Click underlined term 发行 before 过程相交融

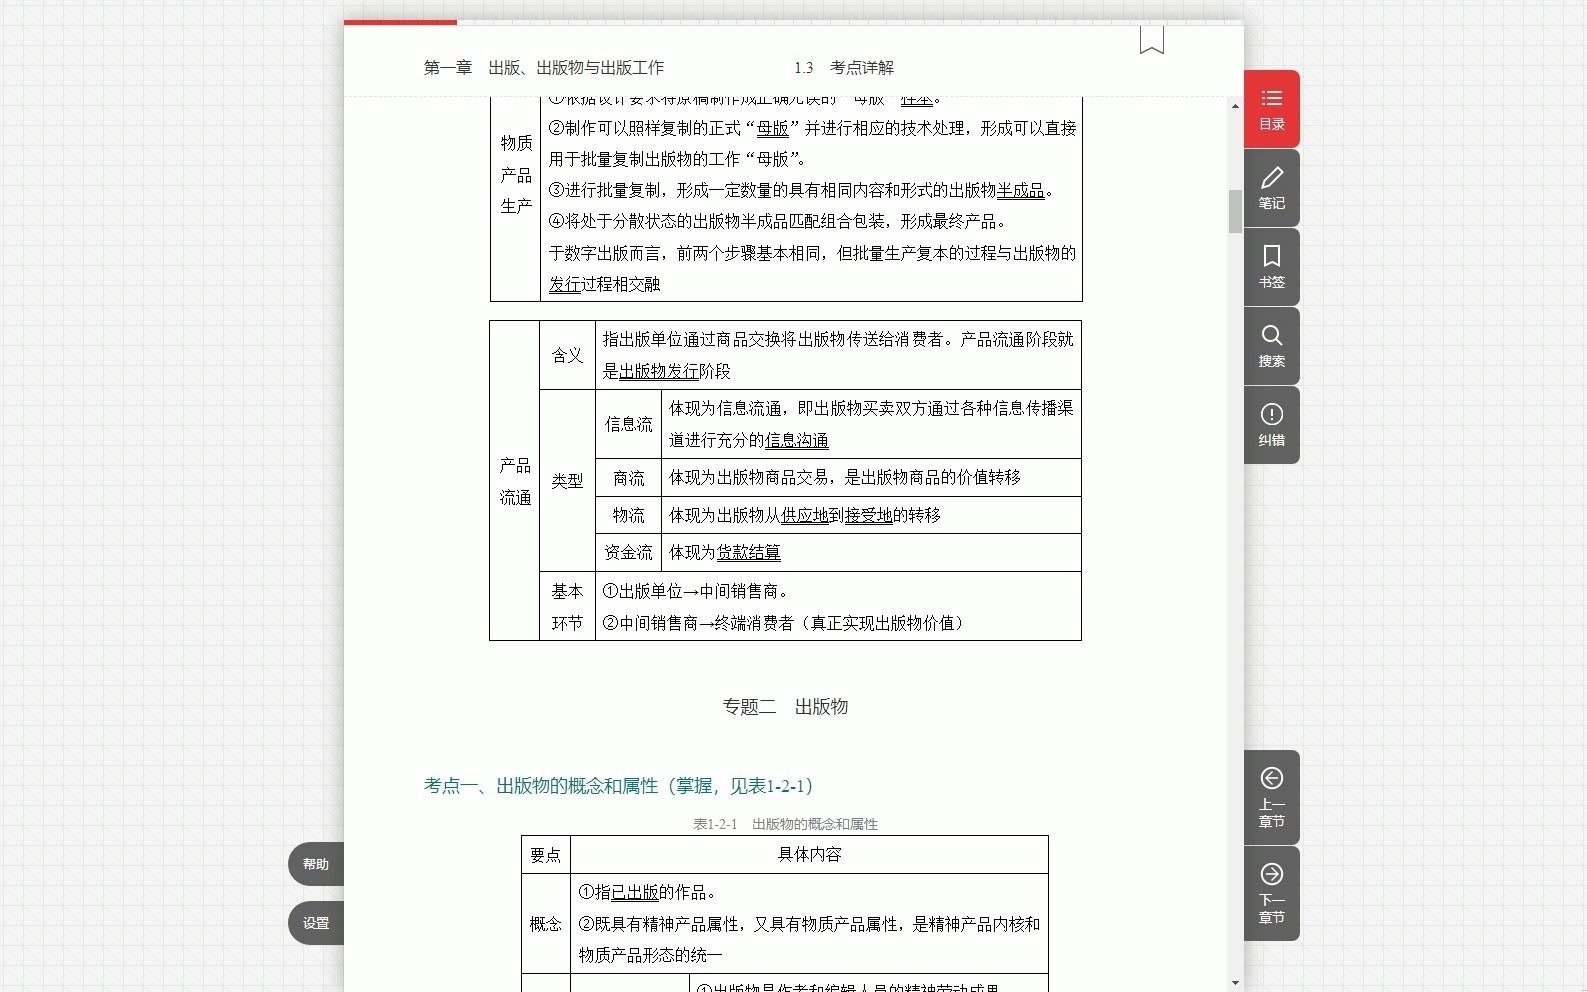click(x=565, y=284)
